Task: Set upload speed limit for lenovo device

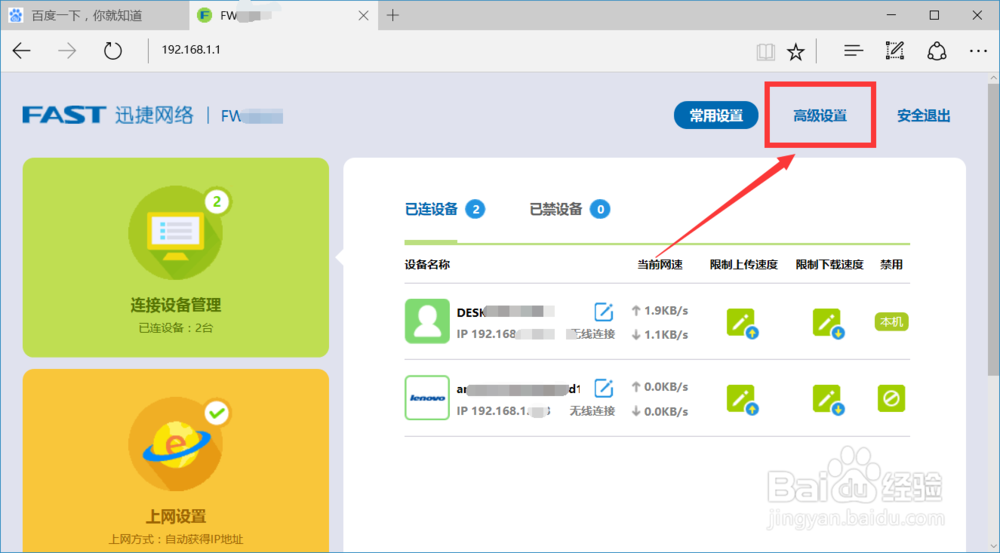Action: (742, 399)
